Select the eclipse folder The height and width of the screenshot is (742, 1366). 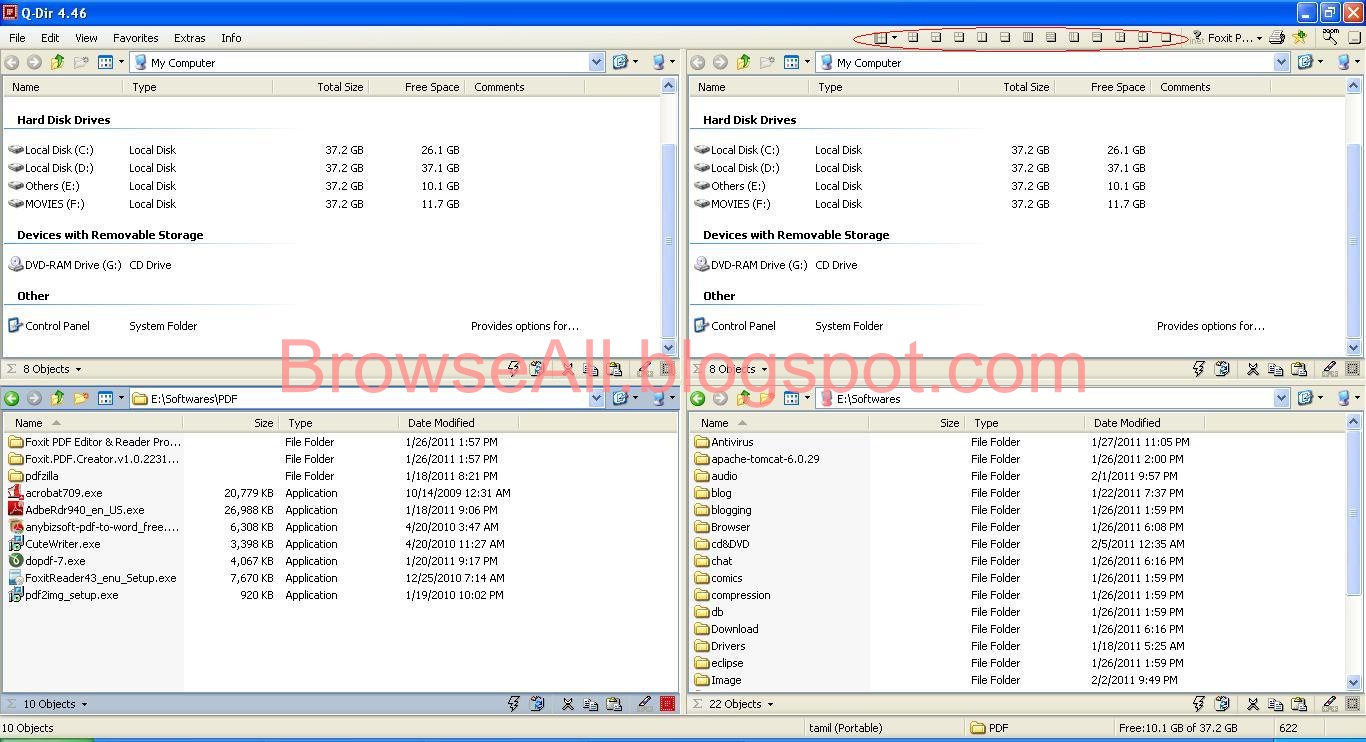click(x=719, y=663)
